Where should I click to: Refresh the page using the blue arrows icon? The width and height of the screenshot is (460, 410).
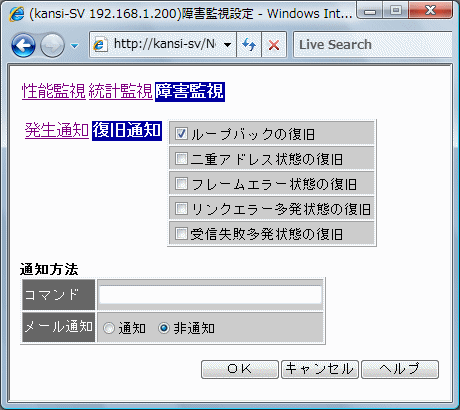coord(249,45)
